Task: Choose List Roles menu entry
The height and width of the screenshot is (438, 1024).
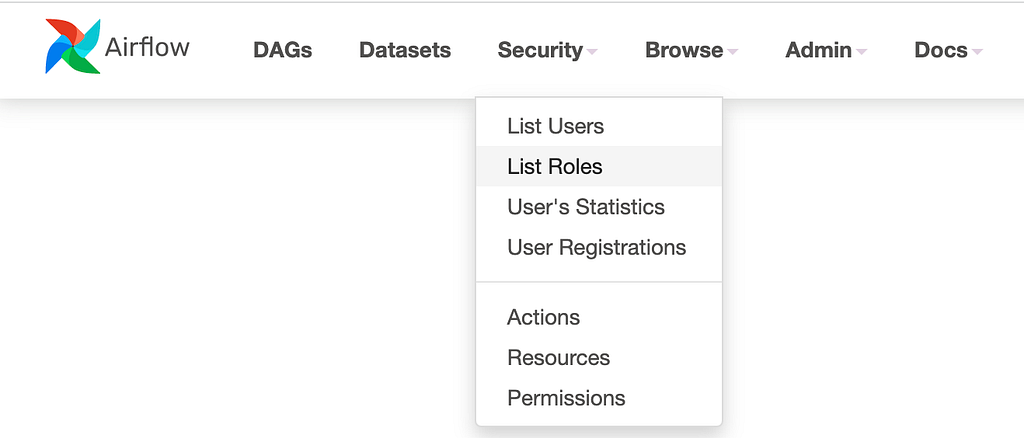Action: 599,166
